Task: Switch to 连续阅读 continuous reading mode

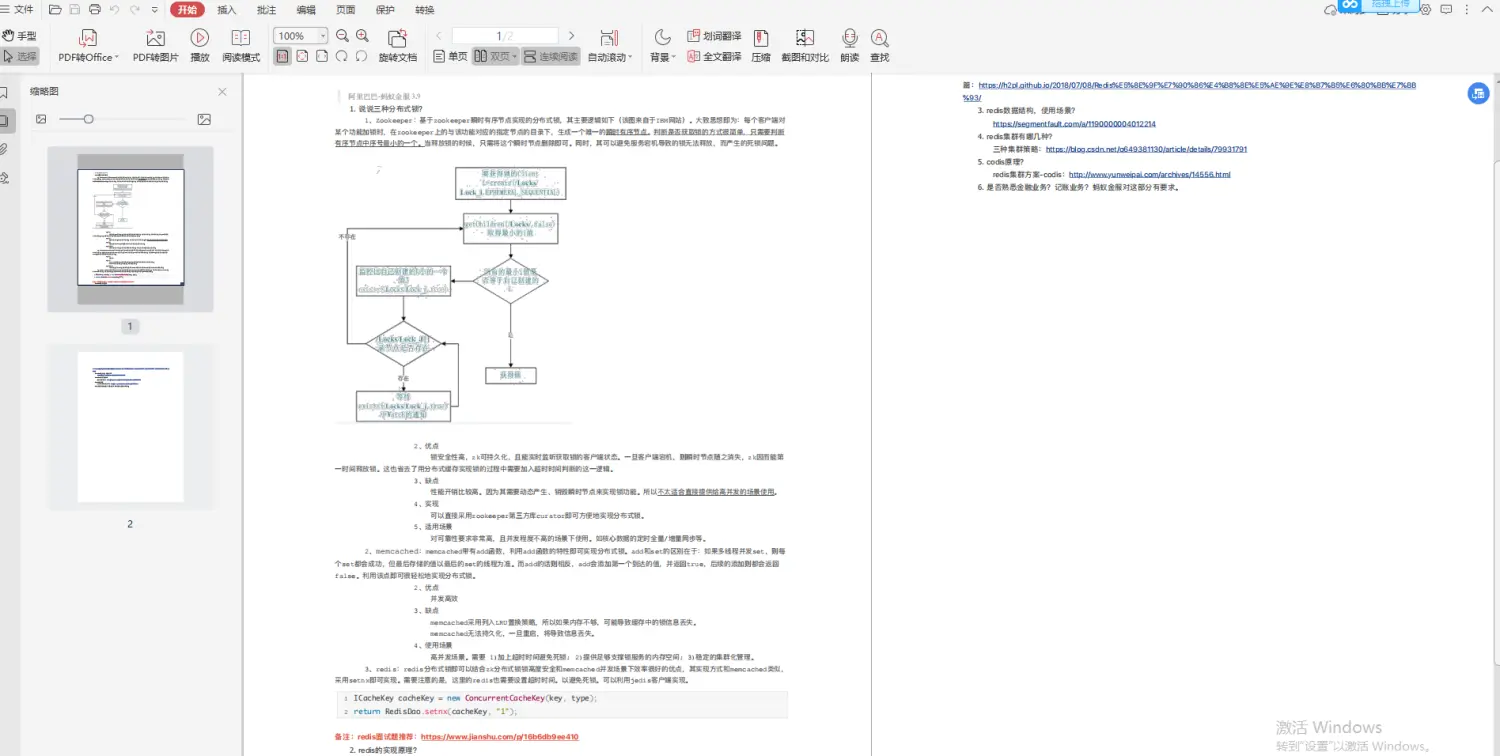Action: point(549,57)
